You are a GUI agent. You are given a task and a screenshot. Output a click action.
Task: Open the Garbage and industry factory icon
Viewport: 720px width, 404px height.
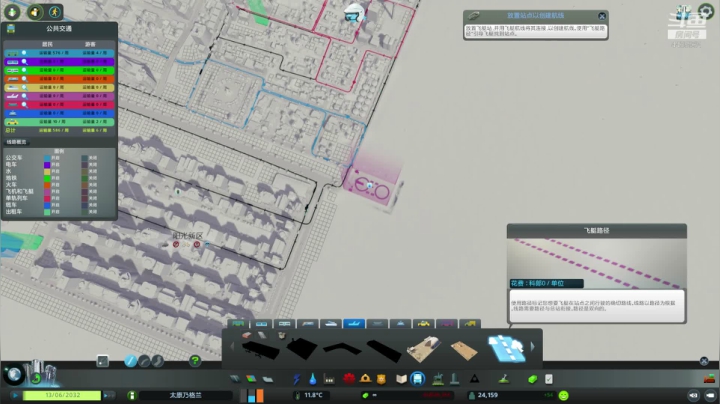(x=329, y=379)
